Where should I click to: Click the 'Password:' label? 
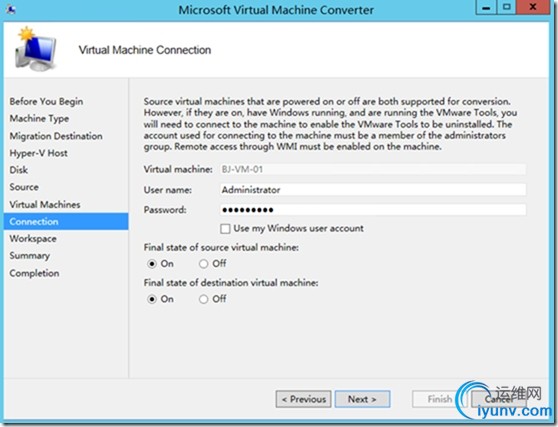click(165, 210)
